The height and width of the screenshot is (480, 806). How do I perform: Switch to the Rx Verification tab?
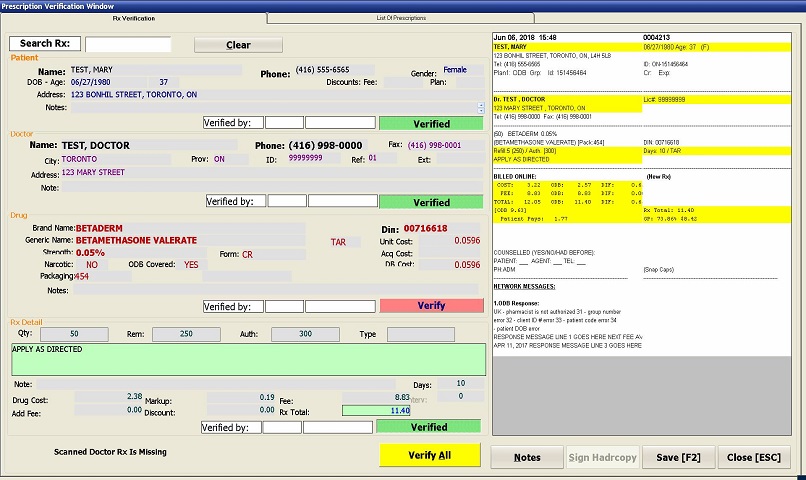coord(134,19)
